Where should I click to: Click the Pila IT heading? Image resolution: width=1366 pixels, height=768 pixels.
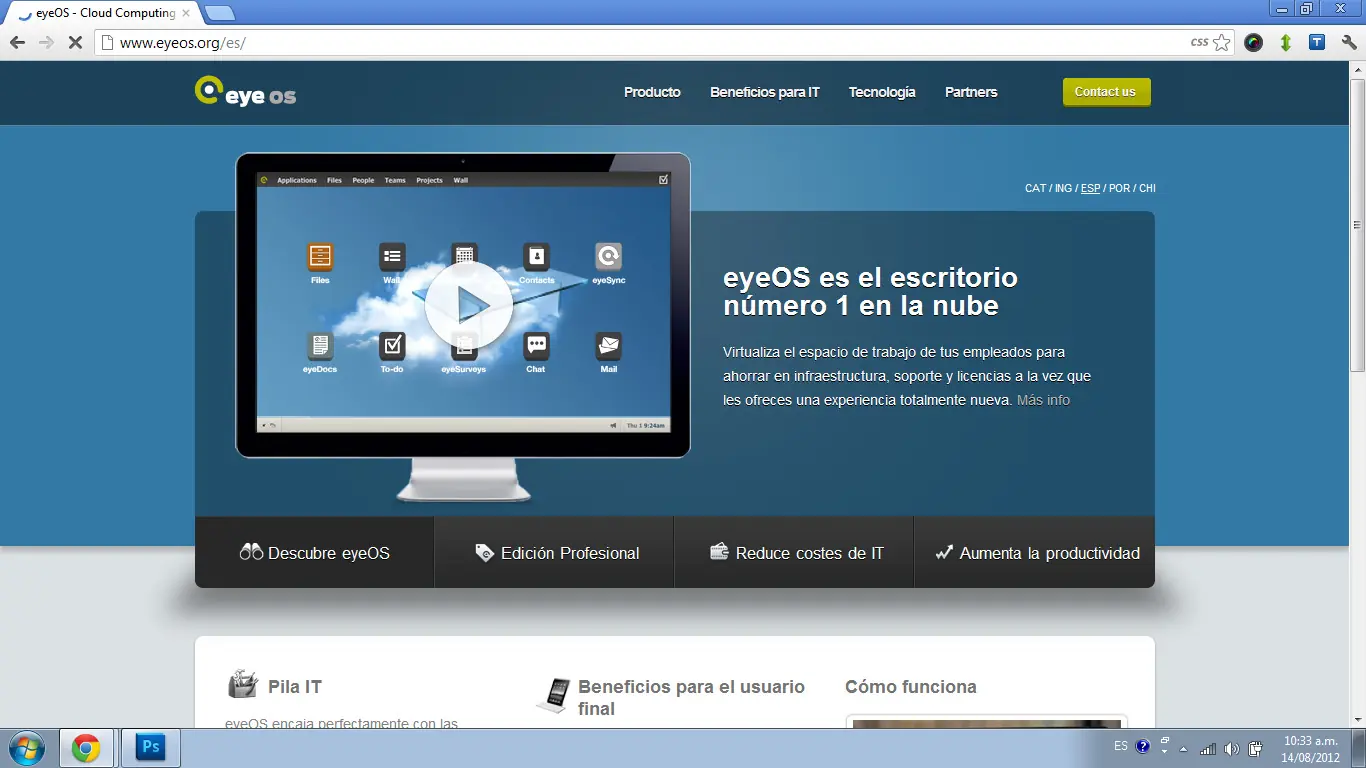point(295,687)
